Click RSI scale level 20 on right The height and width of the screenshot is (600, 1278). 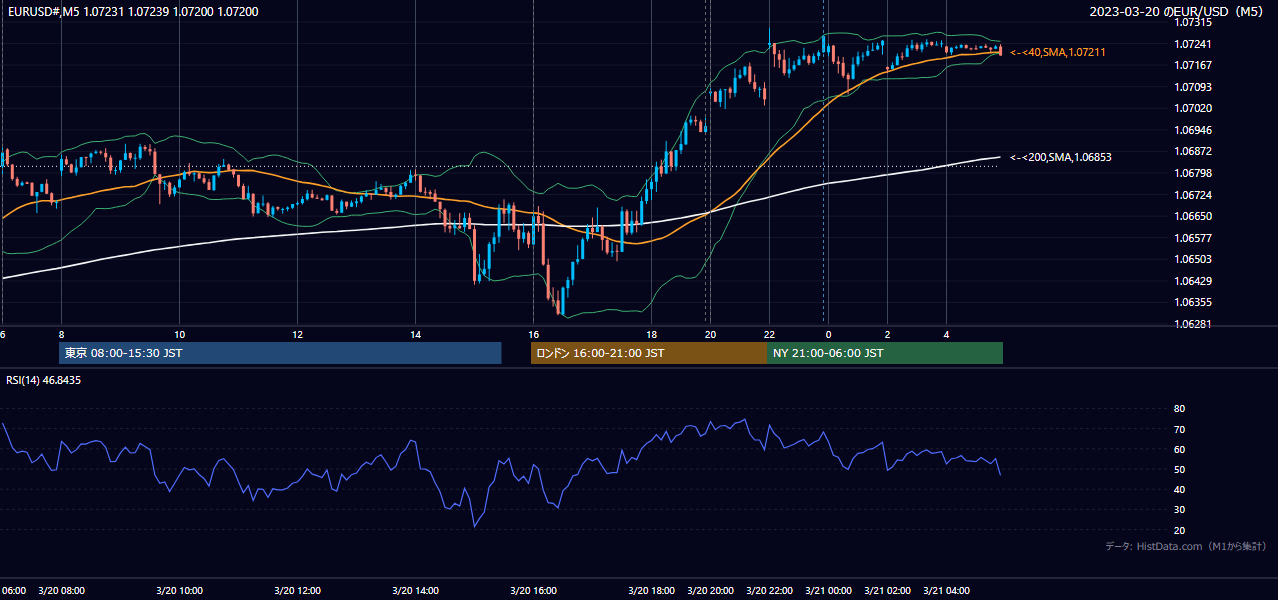[x=1180, y=530]
